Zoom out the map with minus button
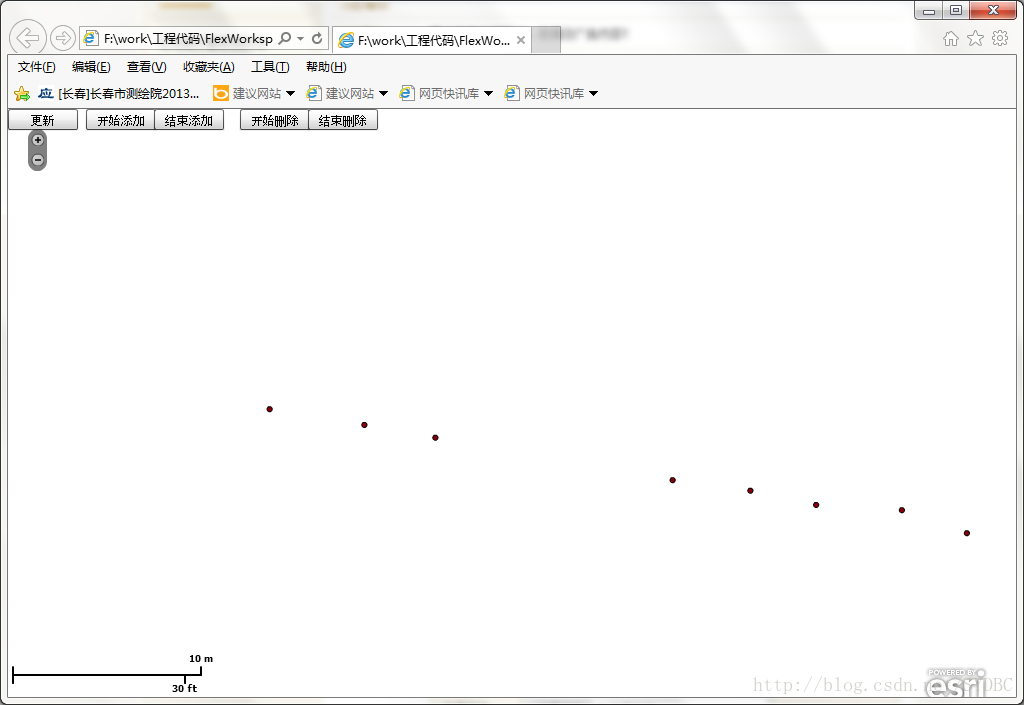 tap(38, 160)
